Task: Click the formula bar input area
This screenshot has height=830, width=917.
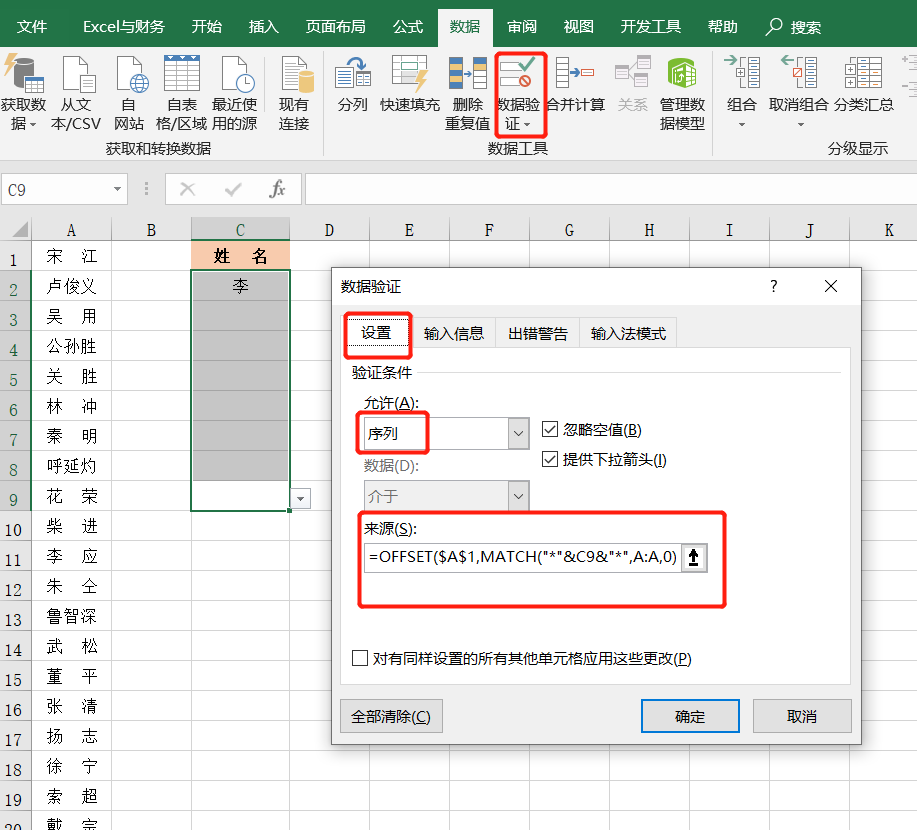Action: tap(611, 189)
